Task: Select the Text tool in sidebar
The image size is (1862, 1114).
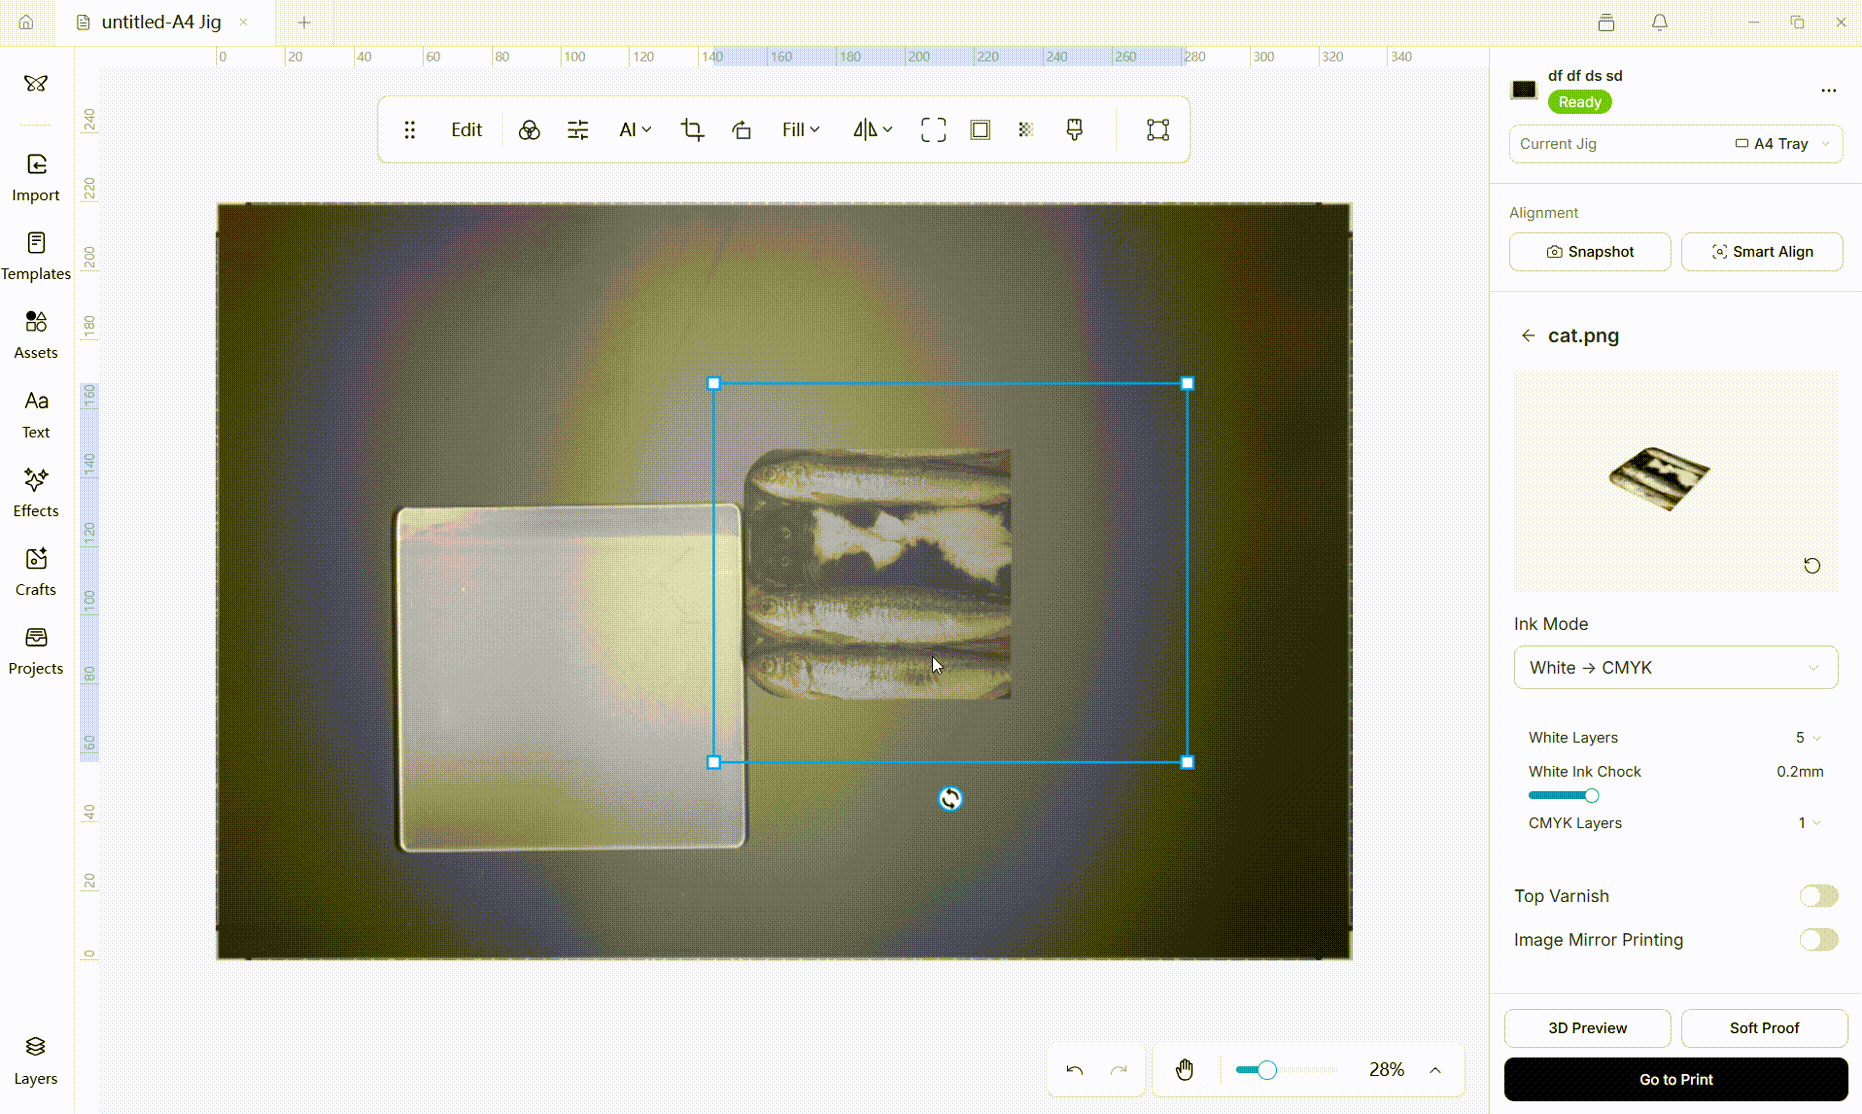Action: tap(36, 414)
